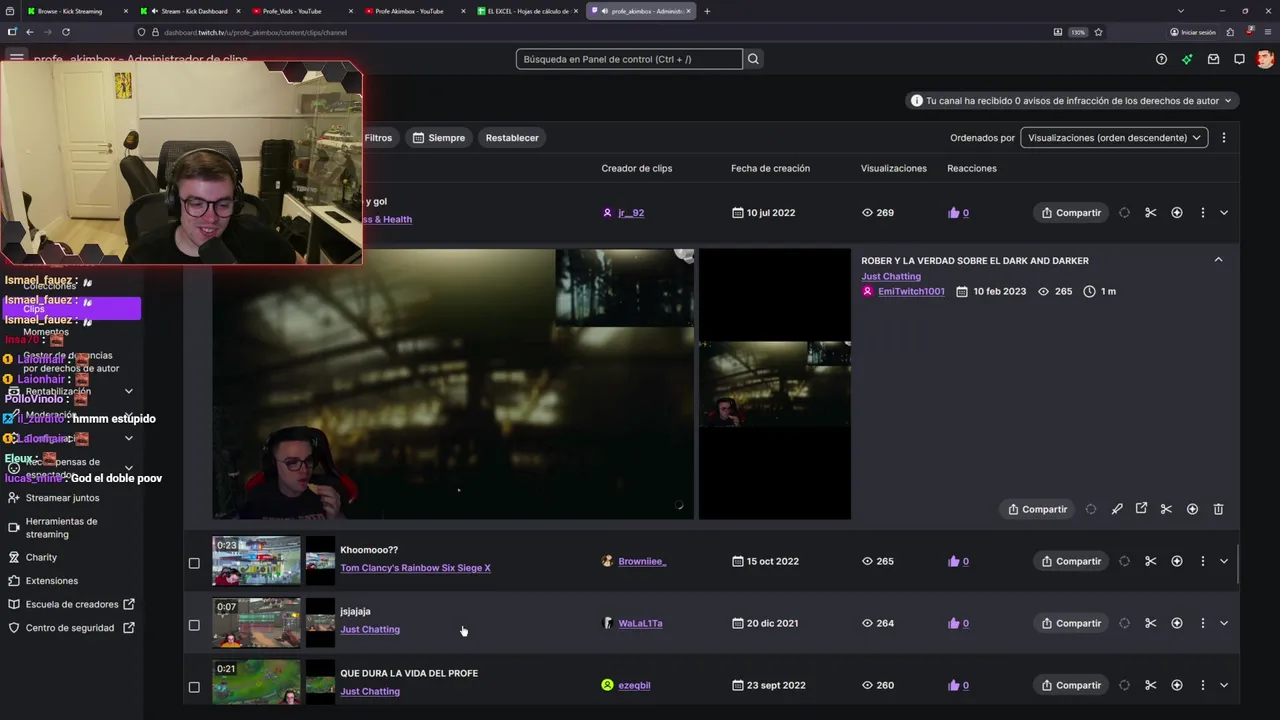The width and height of the screenshot is (1280, 720).
Task: Open Escuela de creadores link
Action: click(x=72, y=604)
